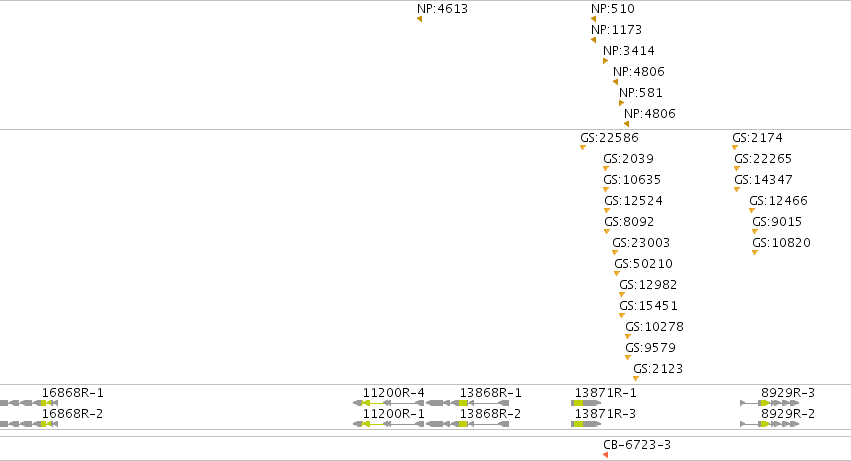The image size is (851, 461).
Task: Select the GS:12982 insertion triangle
Action: coord(622,295)
